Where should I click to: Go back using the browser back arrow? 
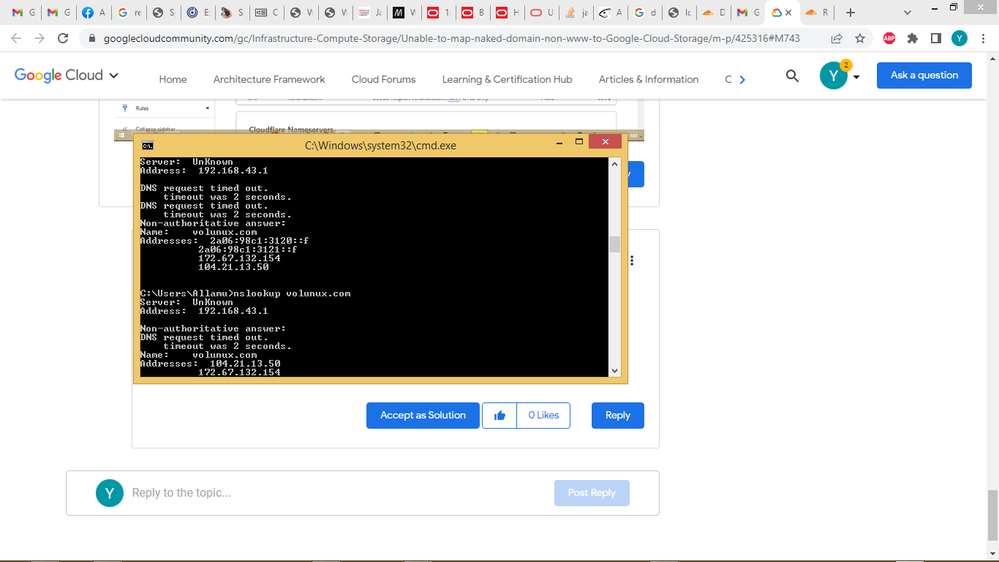pos(17,38)
